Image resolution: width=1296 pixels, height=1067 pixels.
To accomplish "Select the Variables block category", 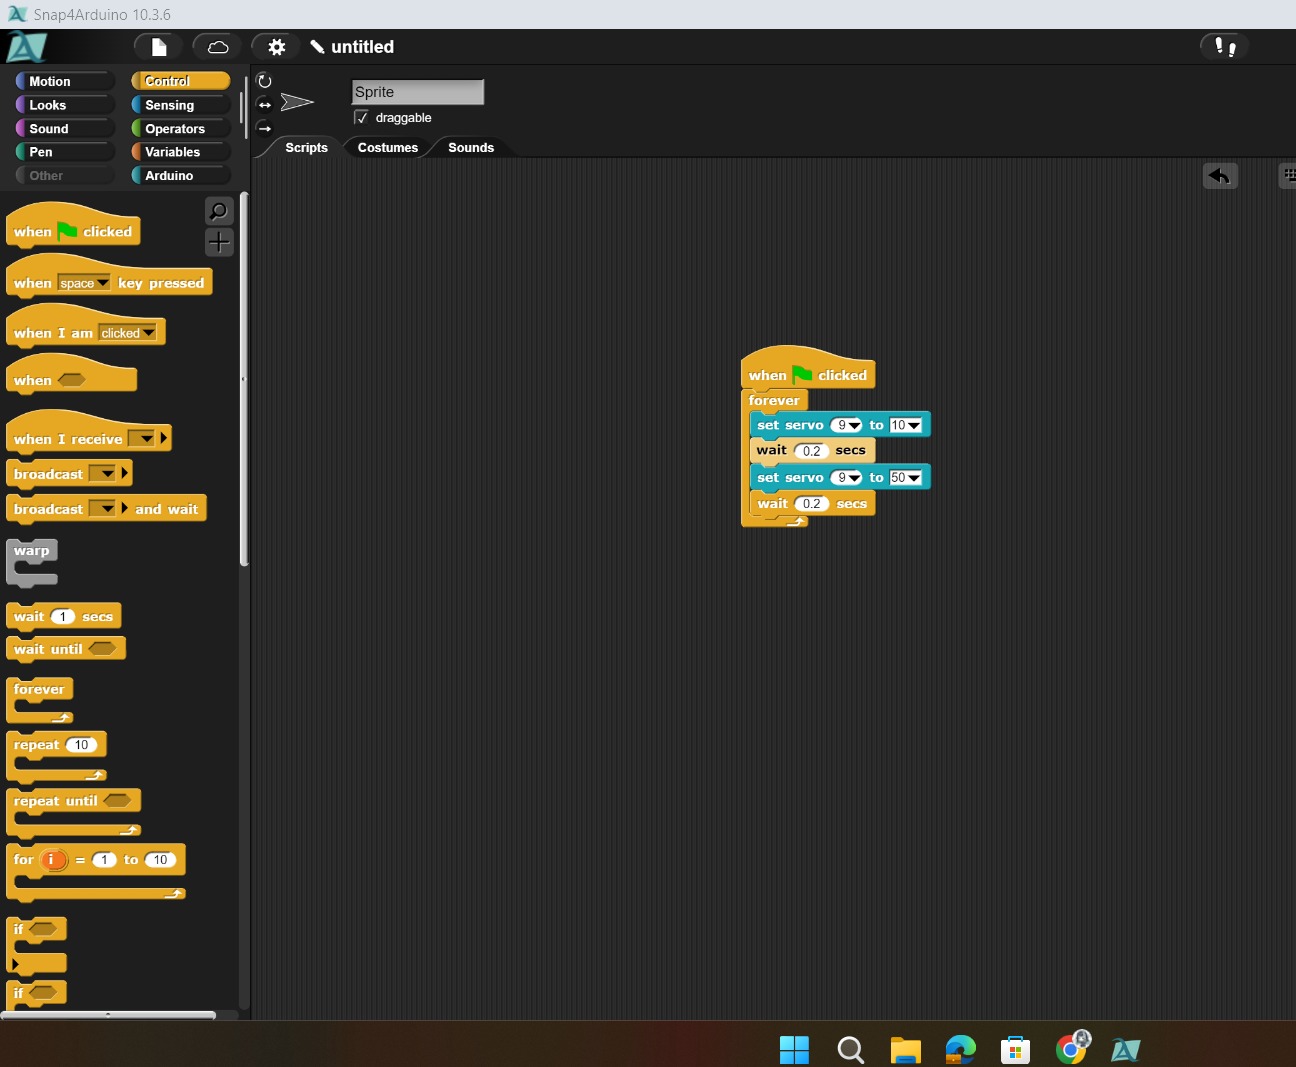I will pyautogui.click(x=181, y=152).
